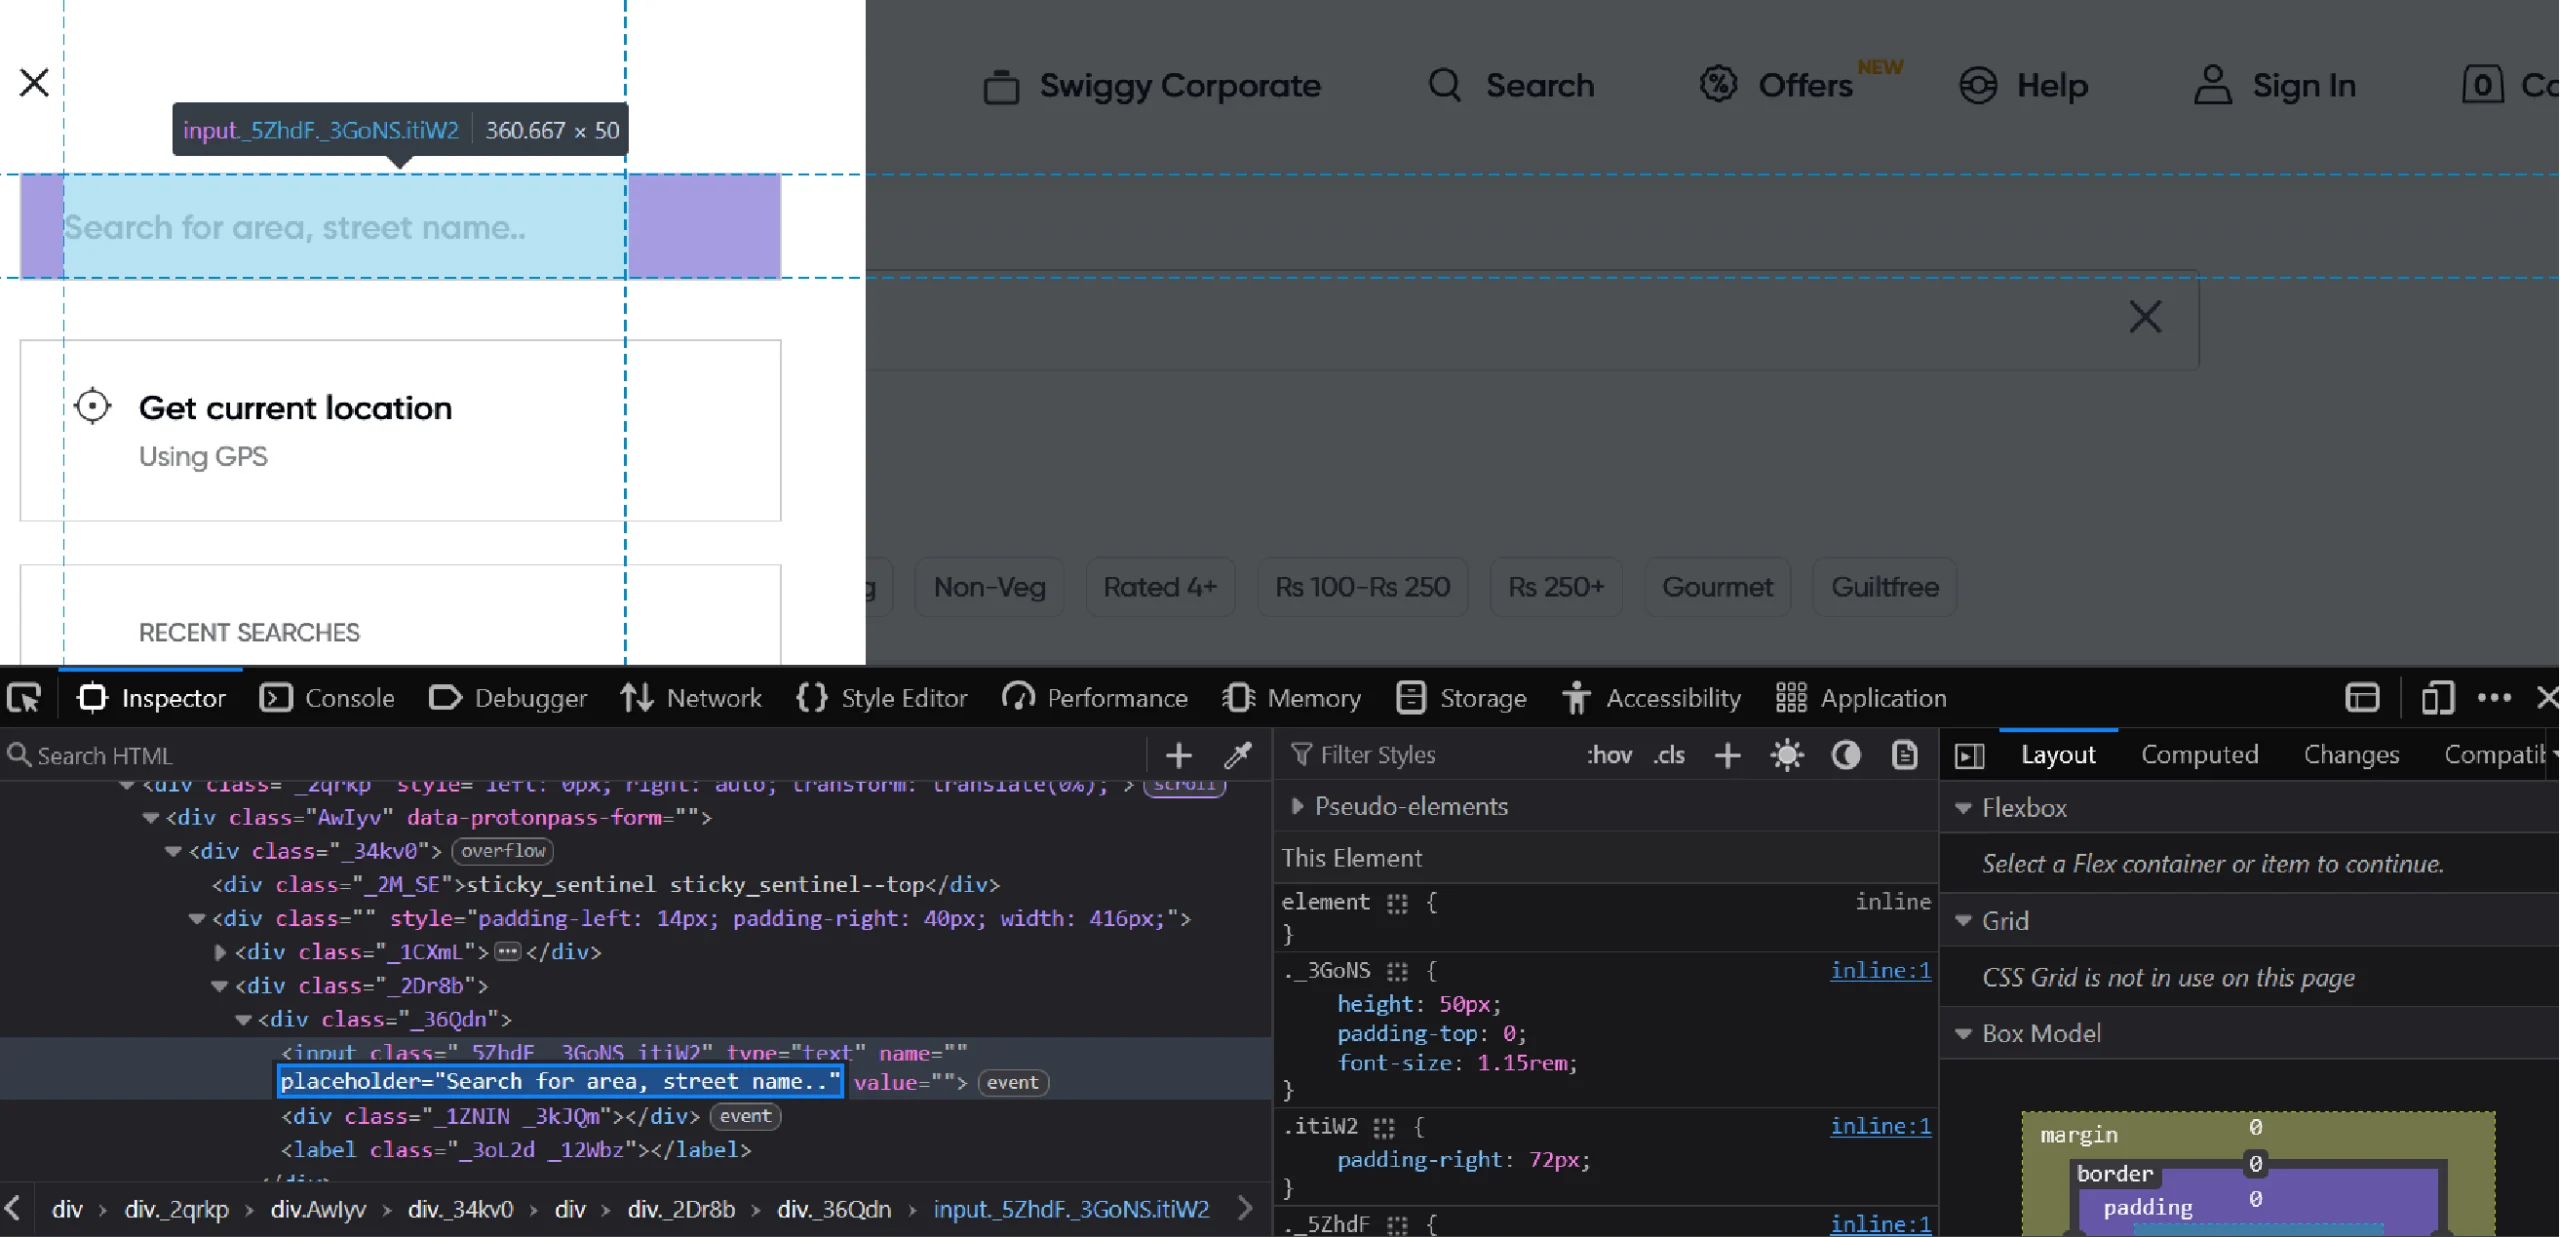Collapse div class _34kv0 node
This screenshot has height=1237, width=2560.
(174, 851)
